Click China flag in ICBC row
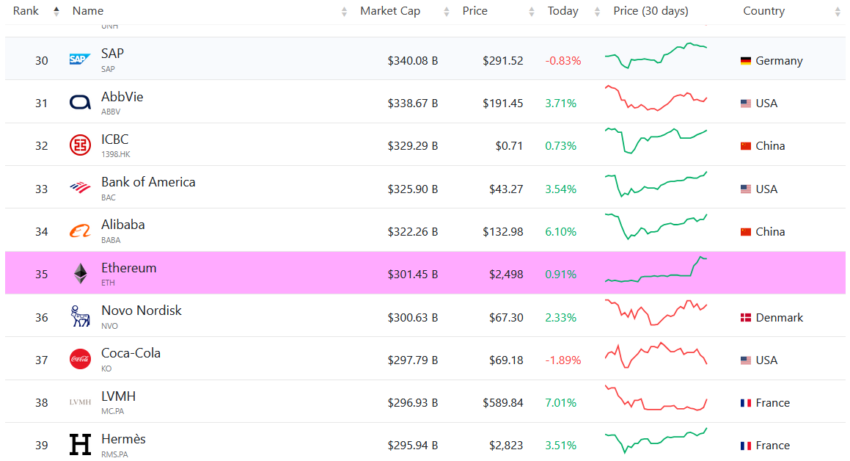 pos(746,146)
